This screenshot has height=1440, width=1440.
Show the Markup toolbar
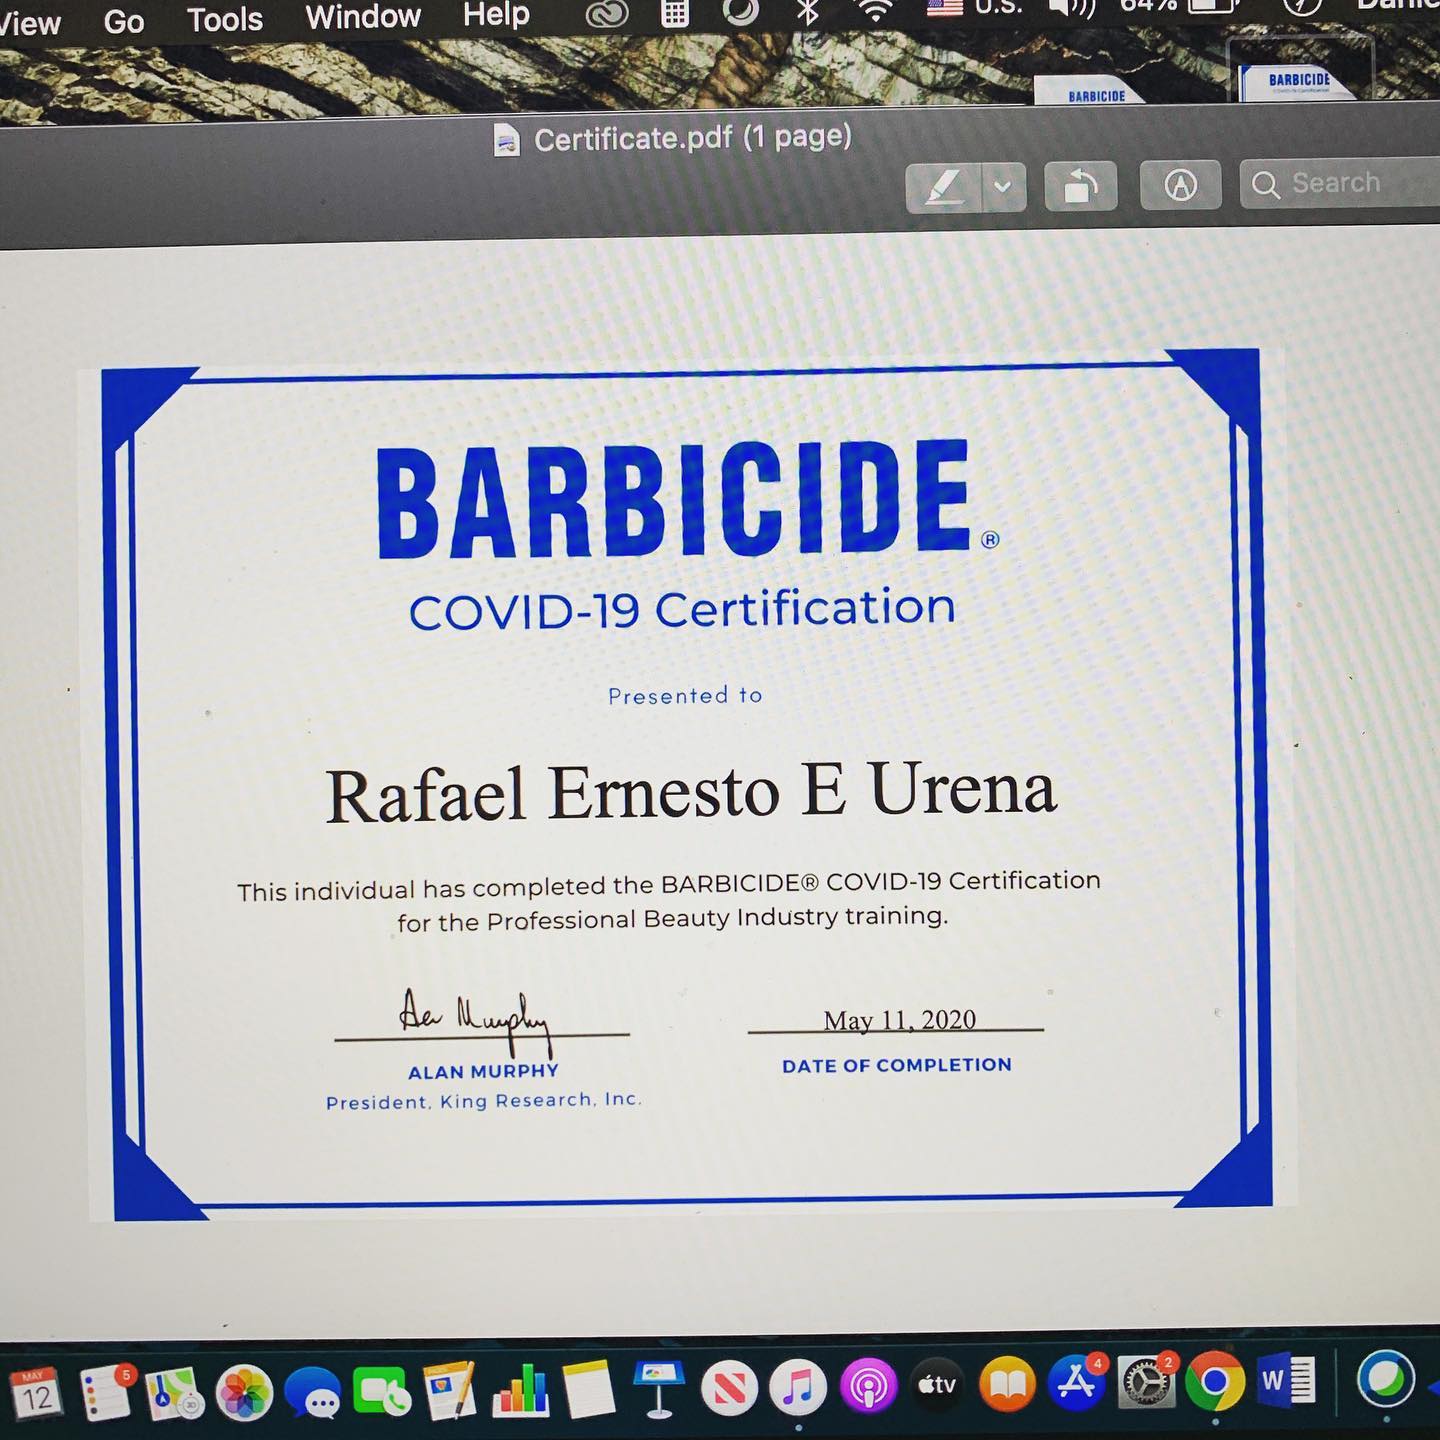[x=1181, y=185]
